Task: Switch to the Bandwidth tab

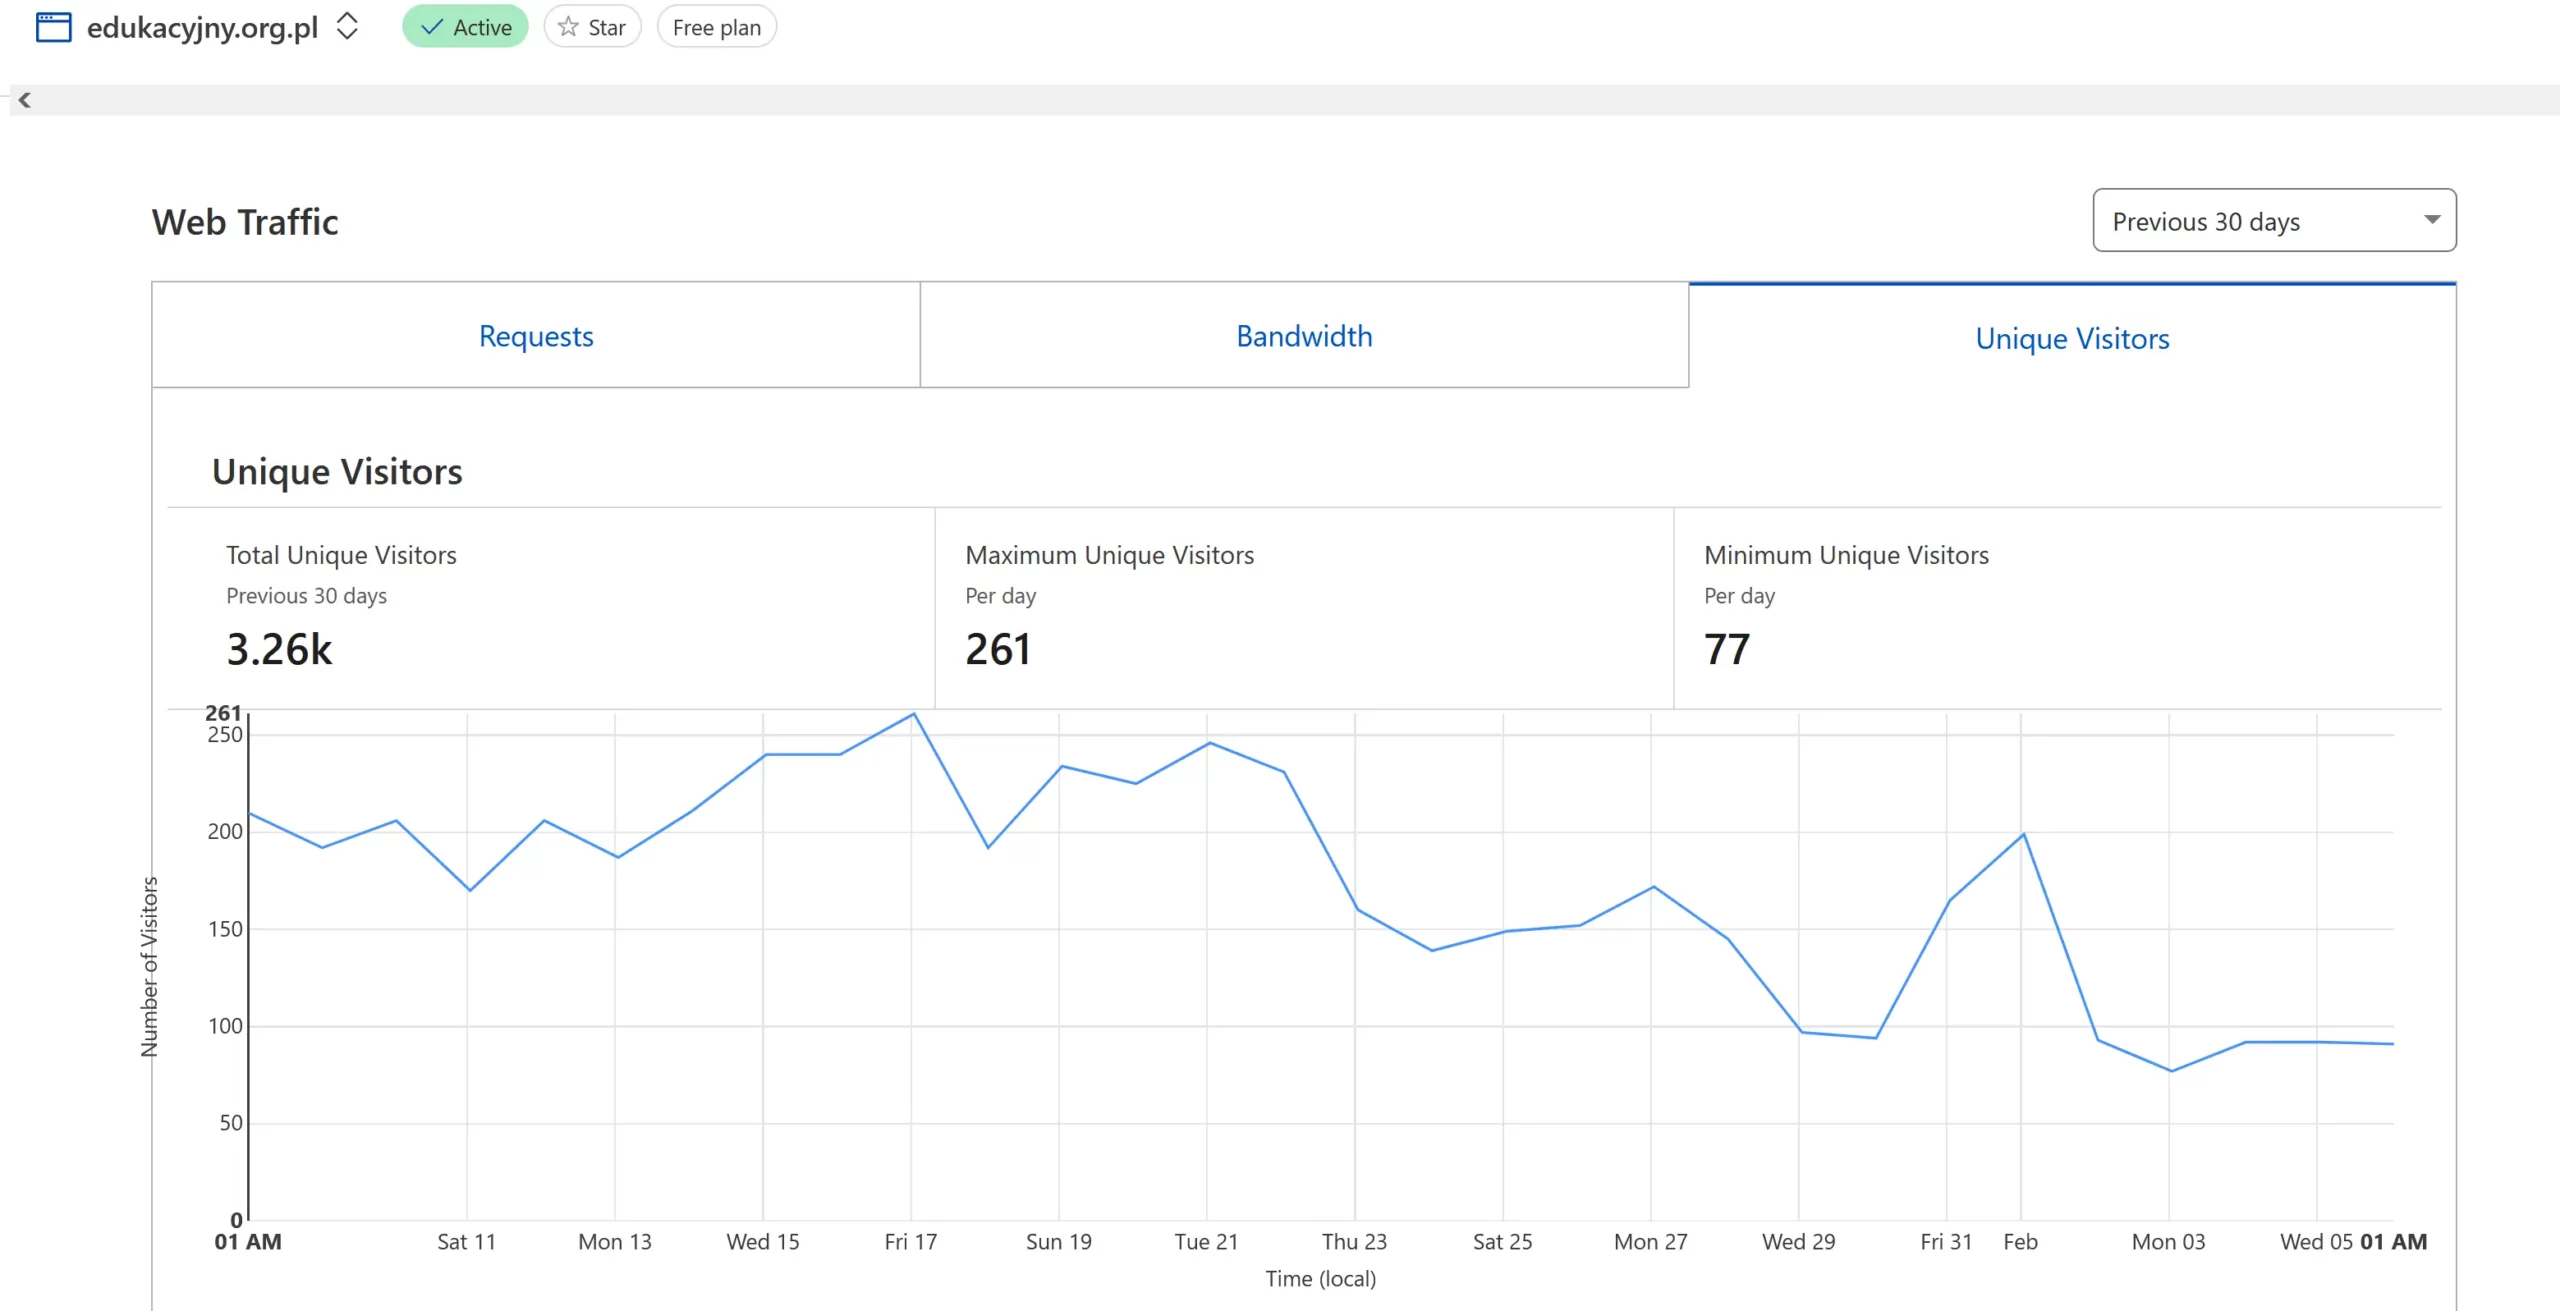Action: [x=1304, y=336]
